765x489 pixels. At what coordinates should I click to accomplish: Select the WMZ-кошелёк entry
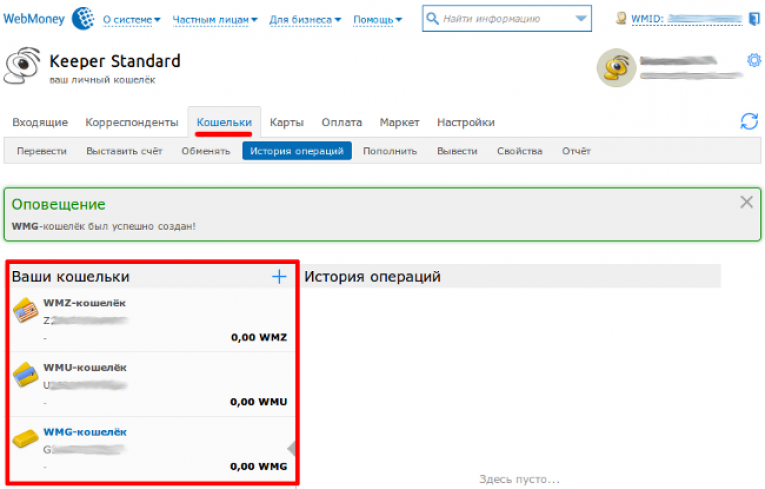84,303
